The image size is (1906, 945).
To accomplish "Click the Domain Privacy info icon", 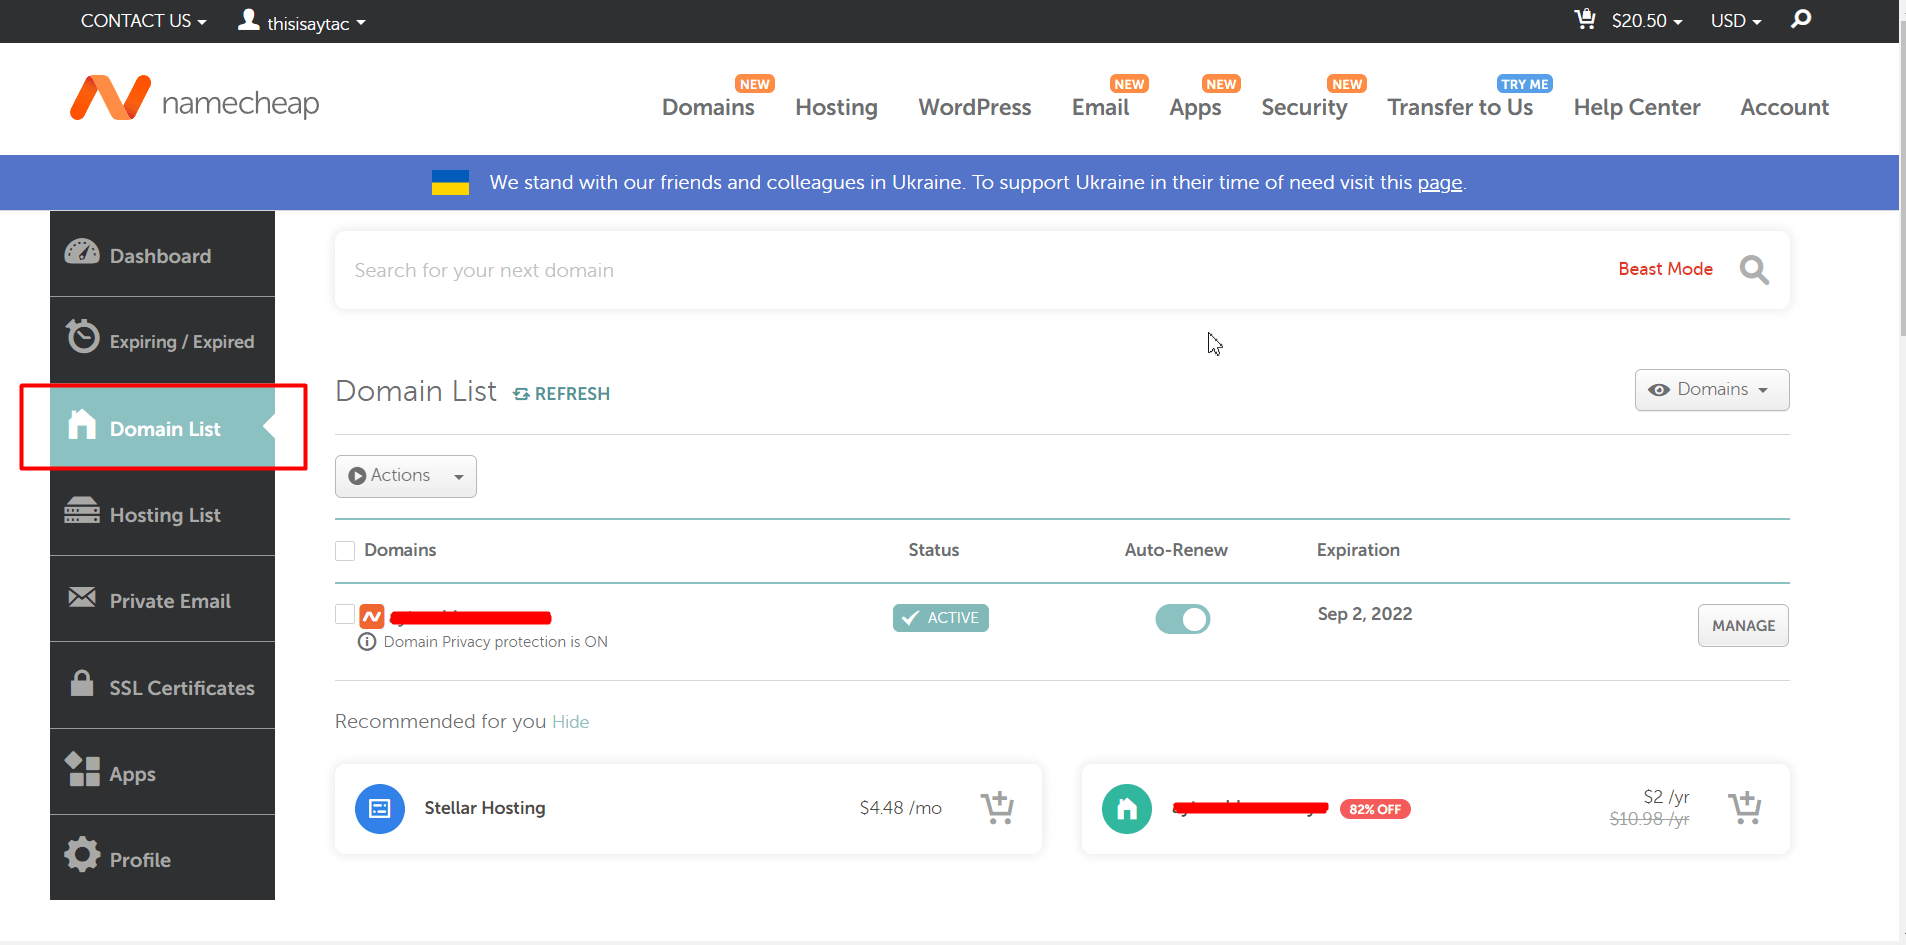I will (367, 642).
